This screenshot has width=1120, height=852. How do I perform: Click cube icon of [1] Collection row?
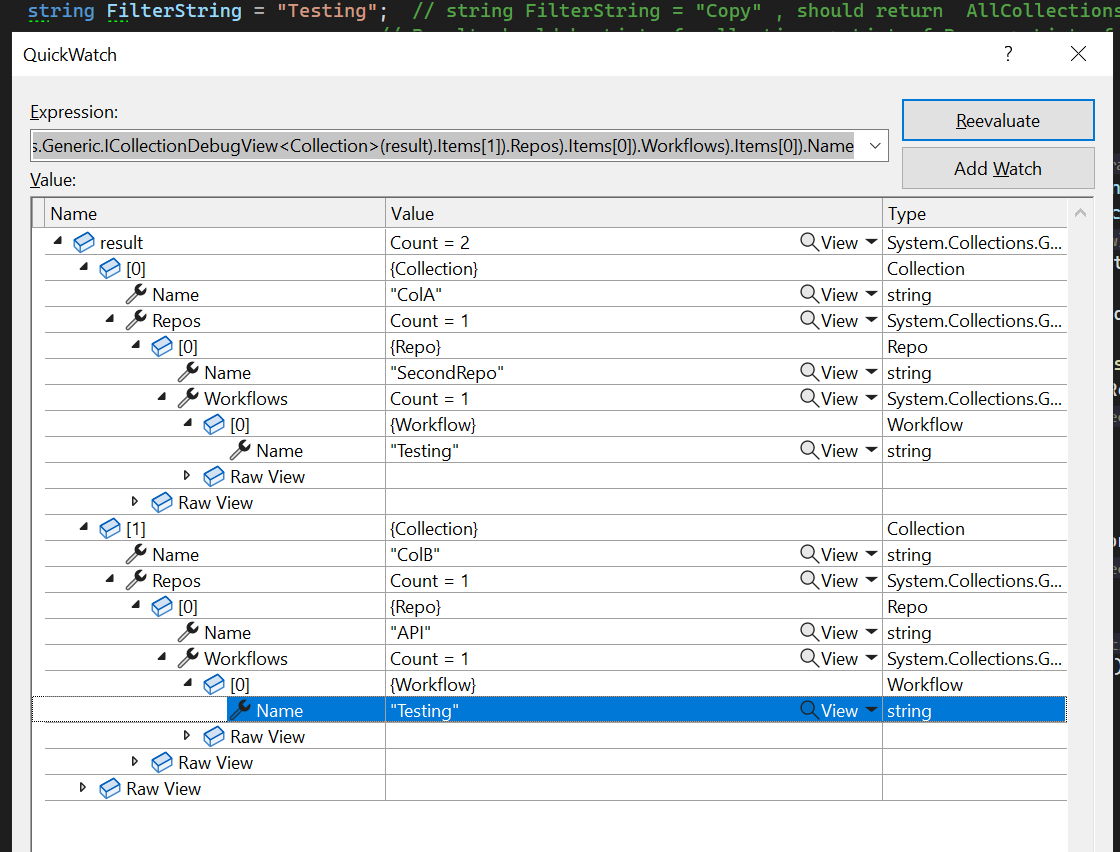(109, 529)
